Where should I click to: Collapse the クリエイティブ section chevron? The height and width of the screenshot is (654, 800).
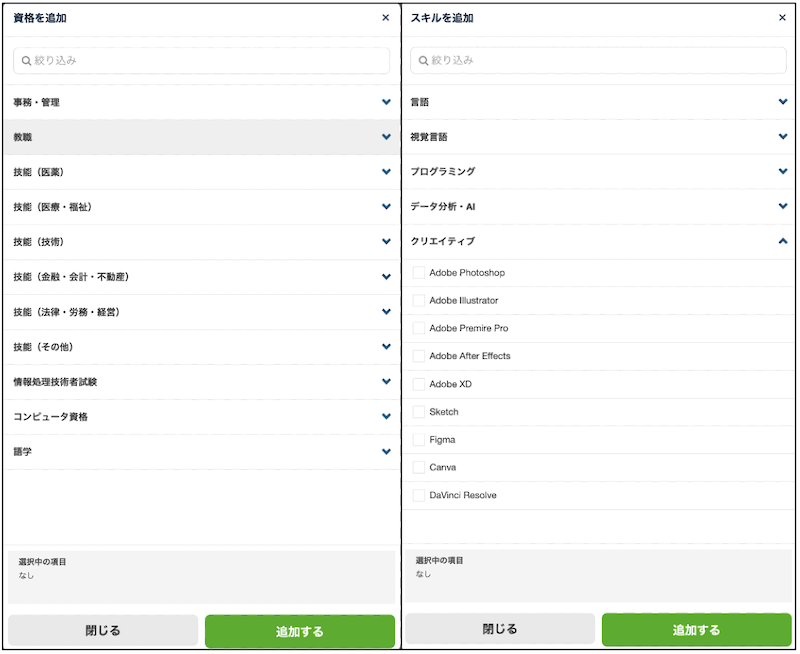783,241
